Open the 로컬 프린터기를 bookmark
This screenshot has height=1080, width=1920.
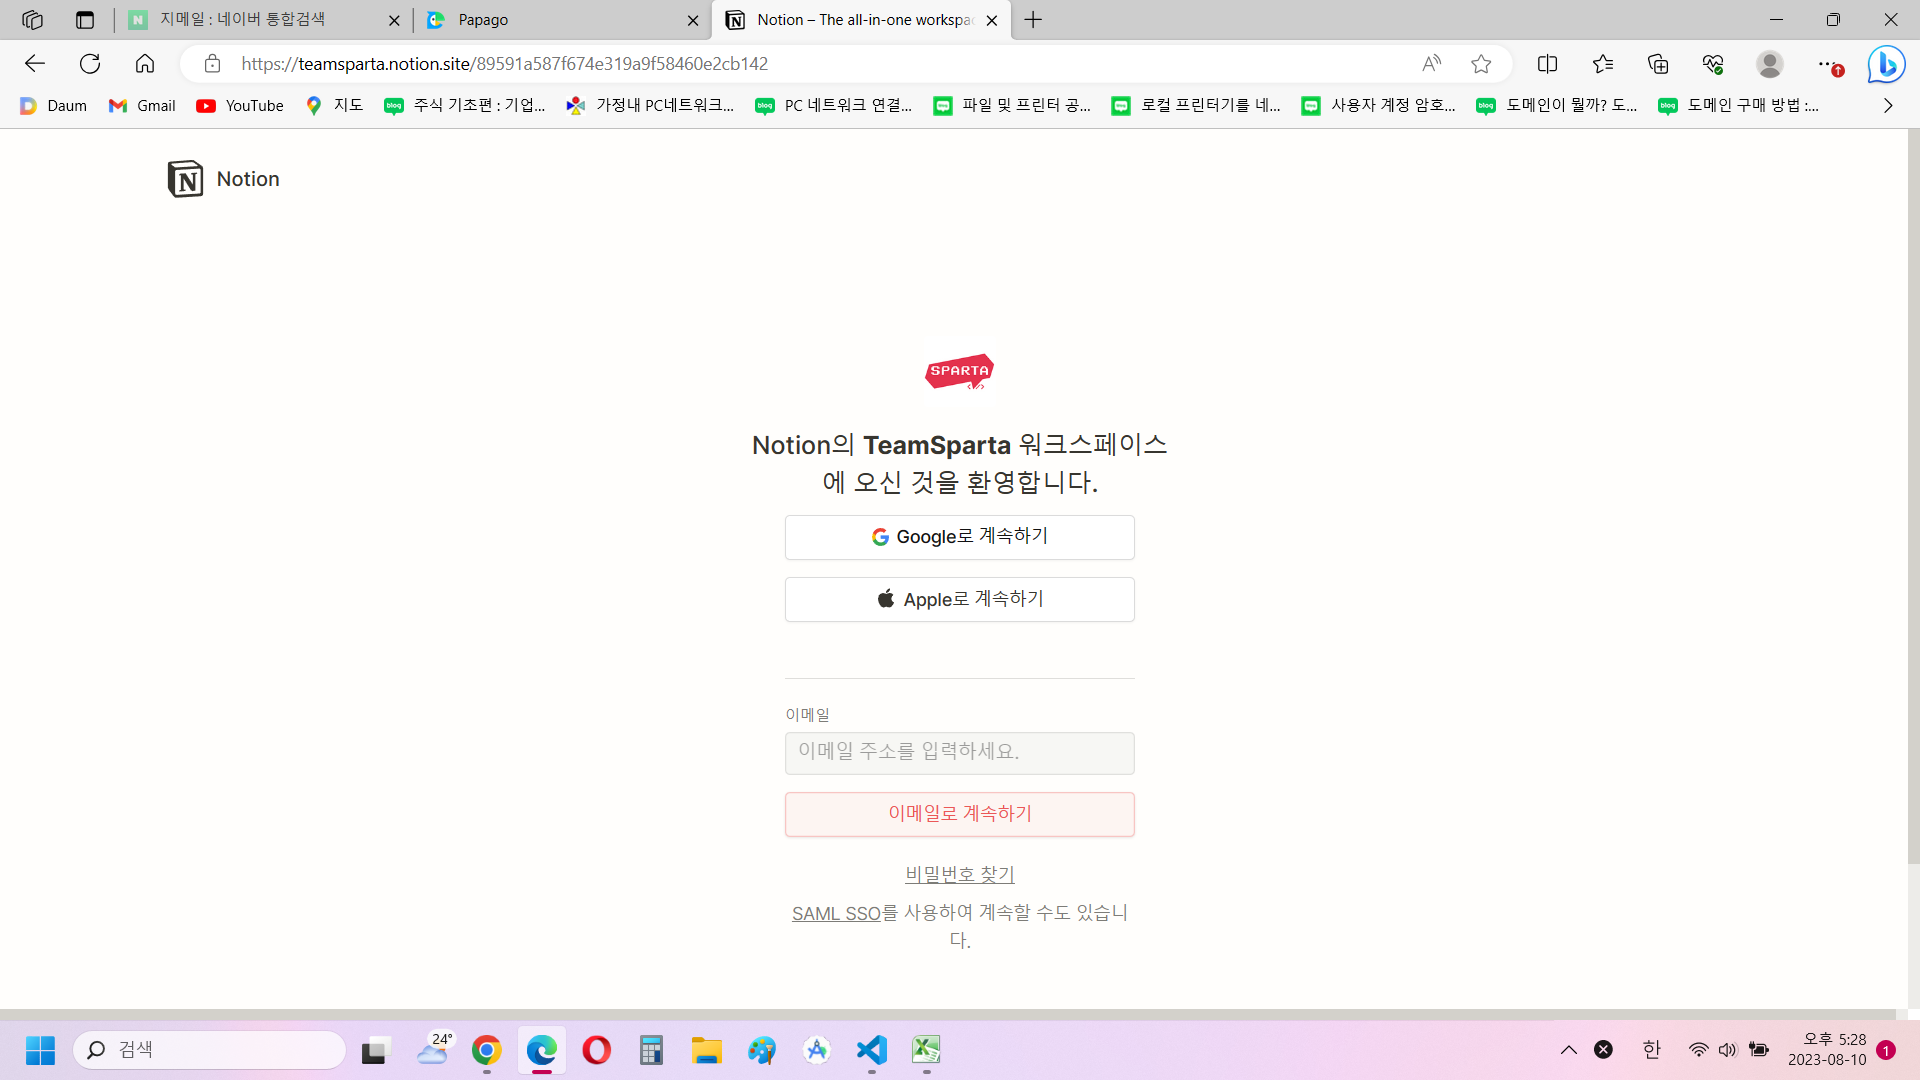pos(1196,106)
